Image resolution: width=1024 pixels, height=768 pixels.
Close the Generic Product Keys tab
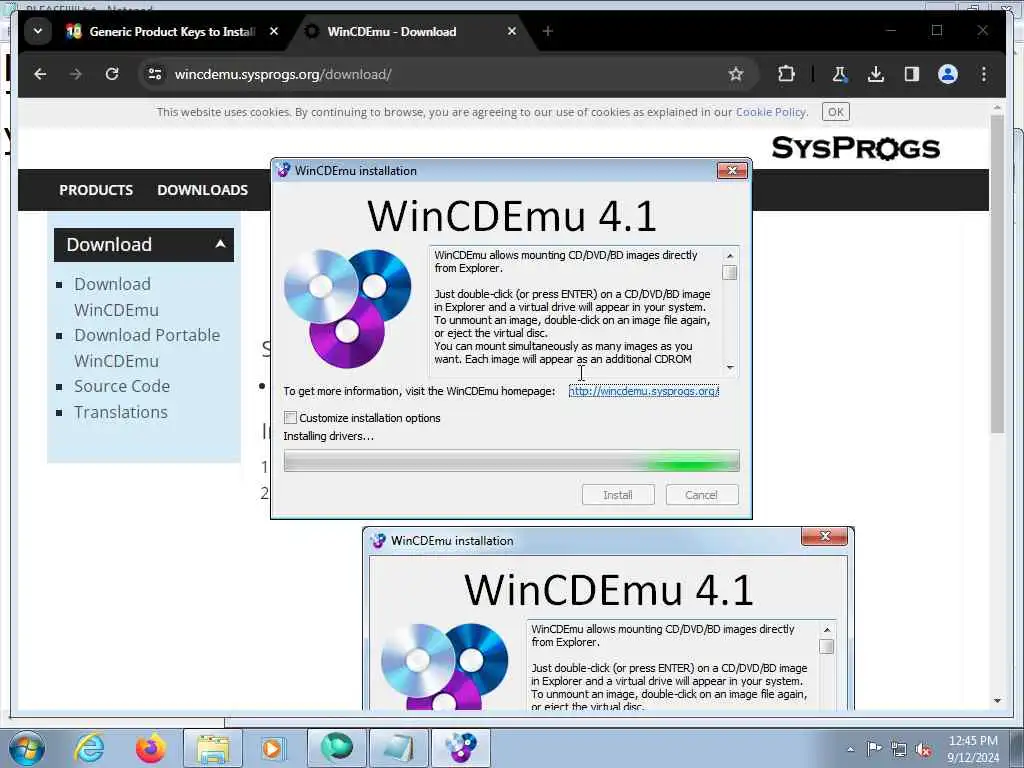coord(274,31)
